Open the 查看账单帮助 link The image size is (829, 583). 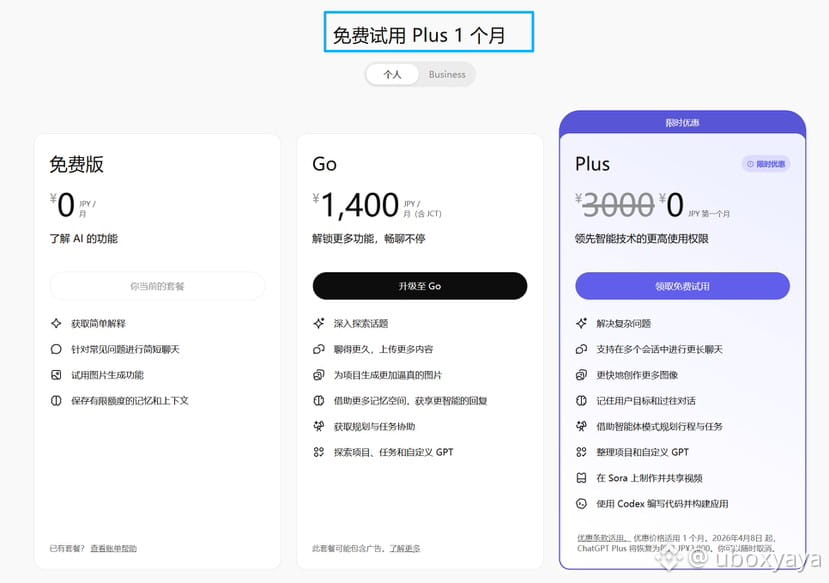click(114, 548)
